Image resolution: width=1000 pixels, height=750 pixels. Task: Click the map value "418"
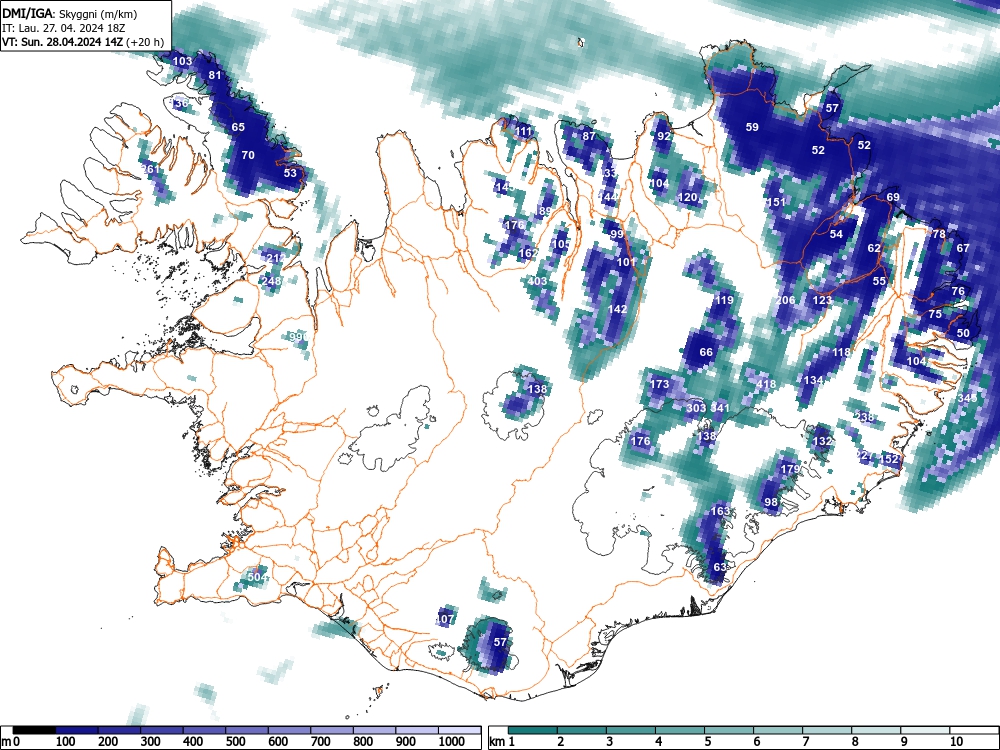766,384
